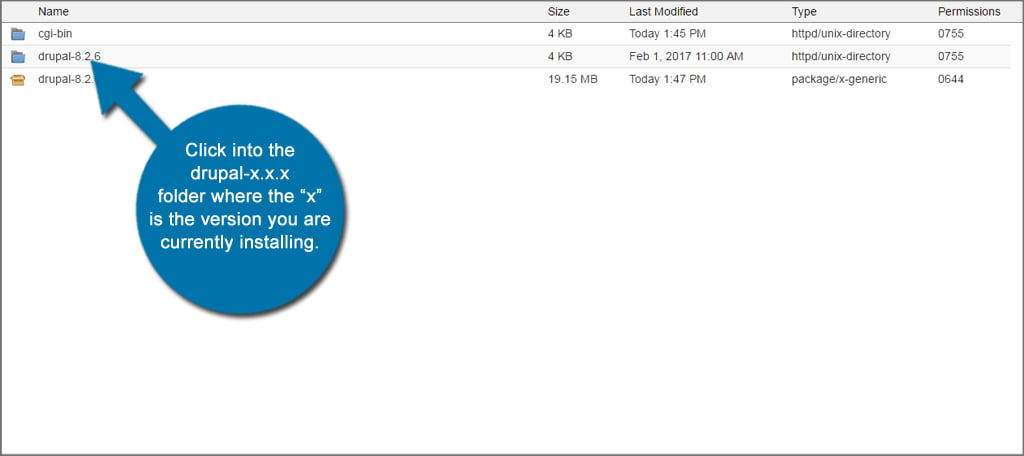Image resolution: width=1024 pixels, height=456 pixels.
Task: Sort files by Name column header
Action: (x=53, y=12)
